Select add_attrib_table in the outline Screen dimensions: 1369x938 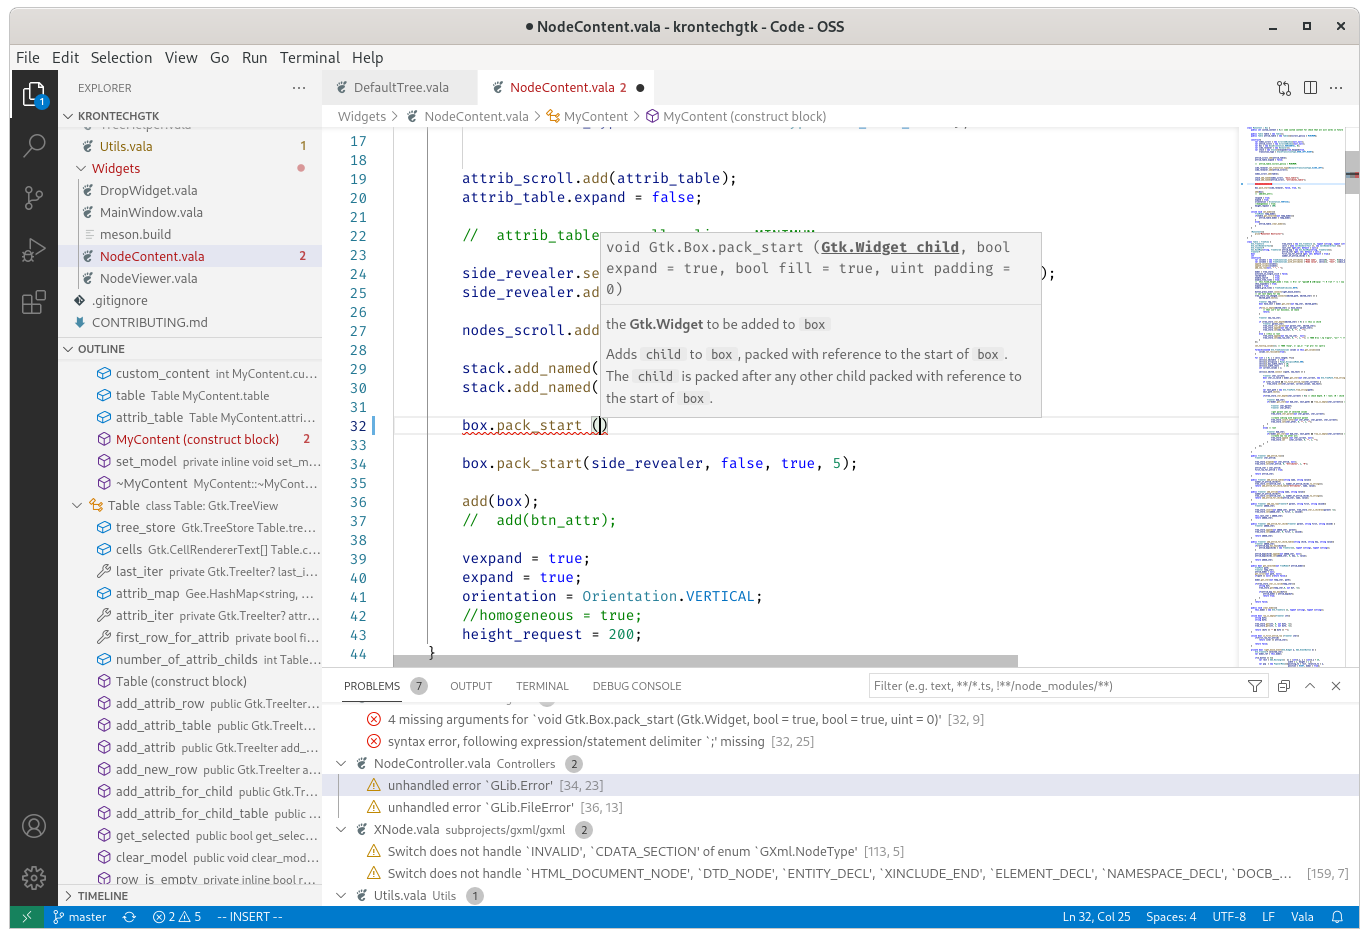click(190, 726)
